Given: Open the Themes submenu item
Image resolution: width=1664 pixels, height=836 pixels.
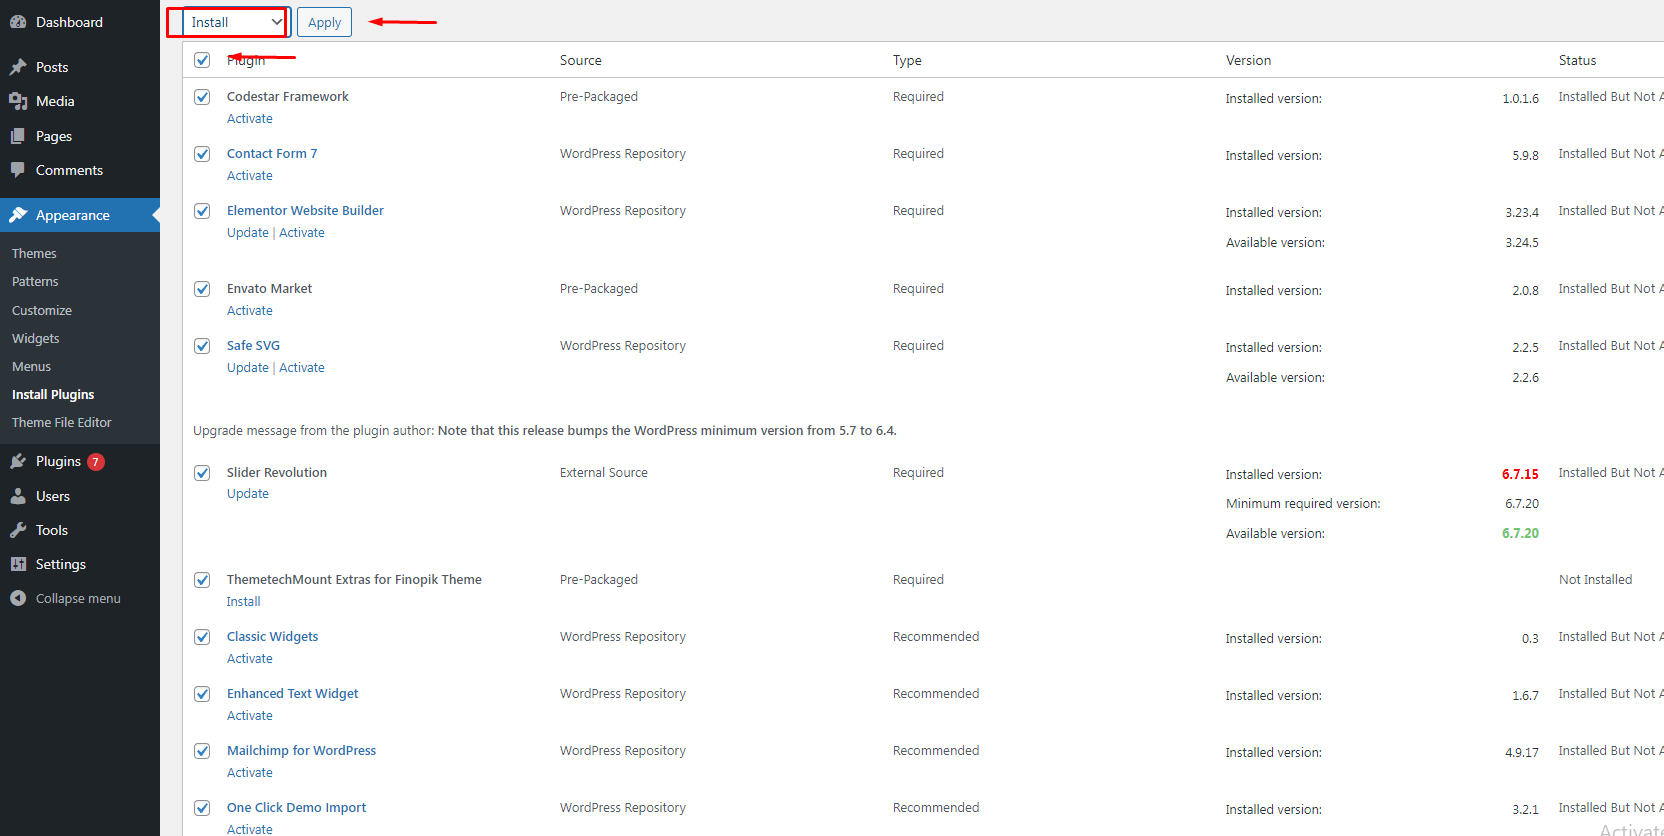Looking at the screenshot, I should 34,253.
